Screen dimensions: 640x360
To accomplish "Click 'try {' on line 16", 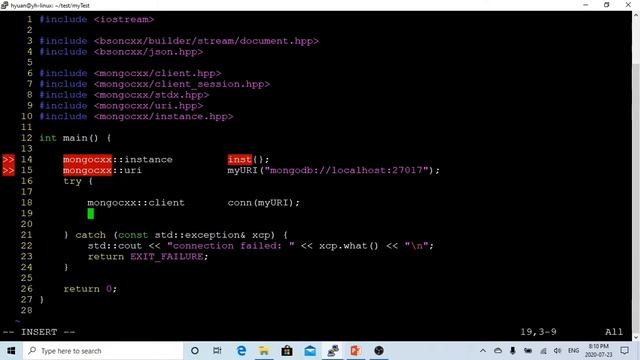I will click(78, 181).
